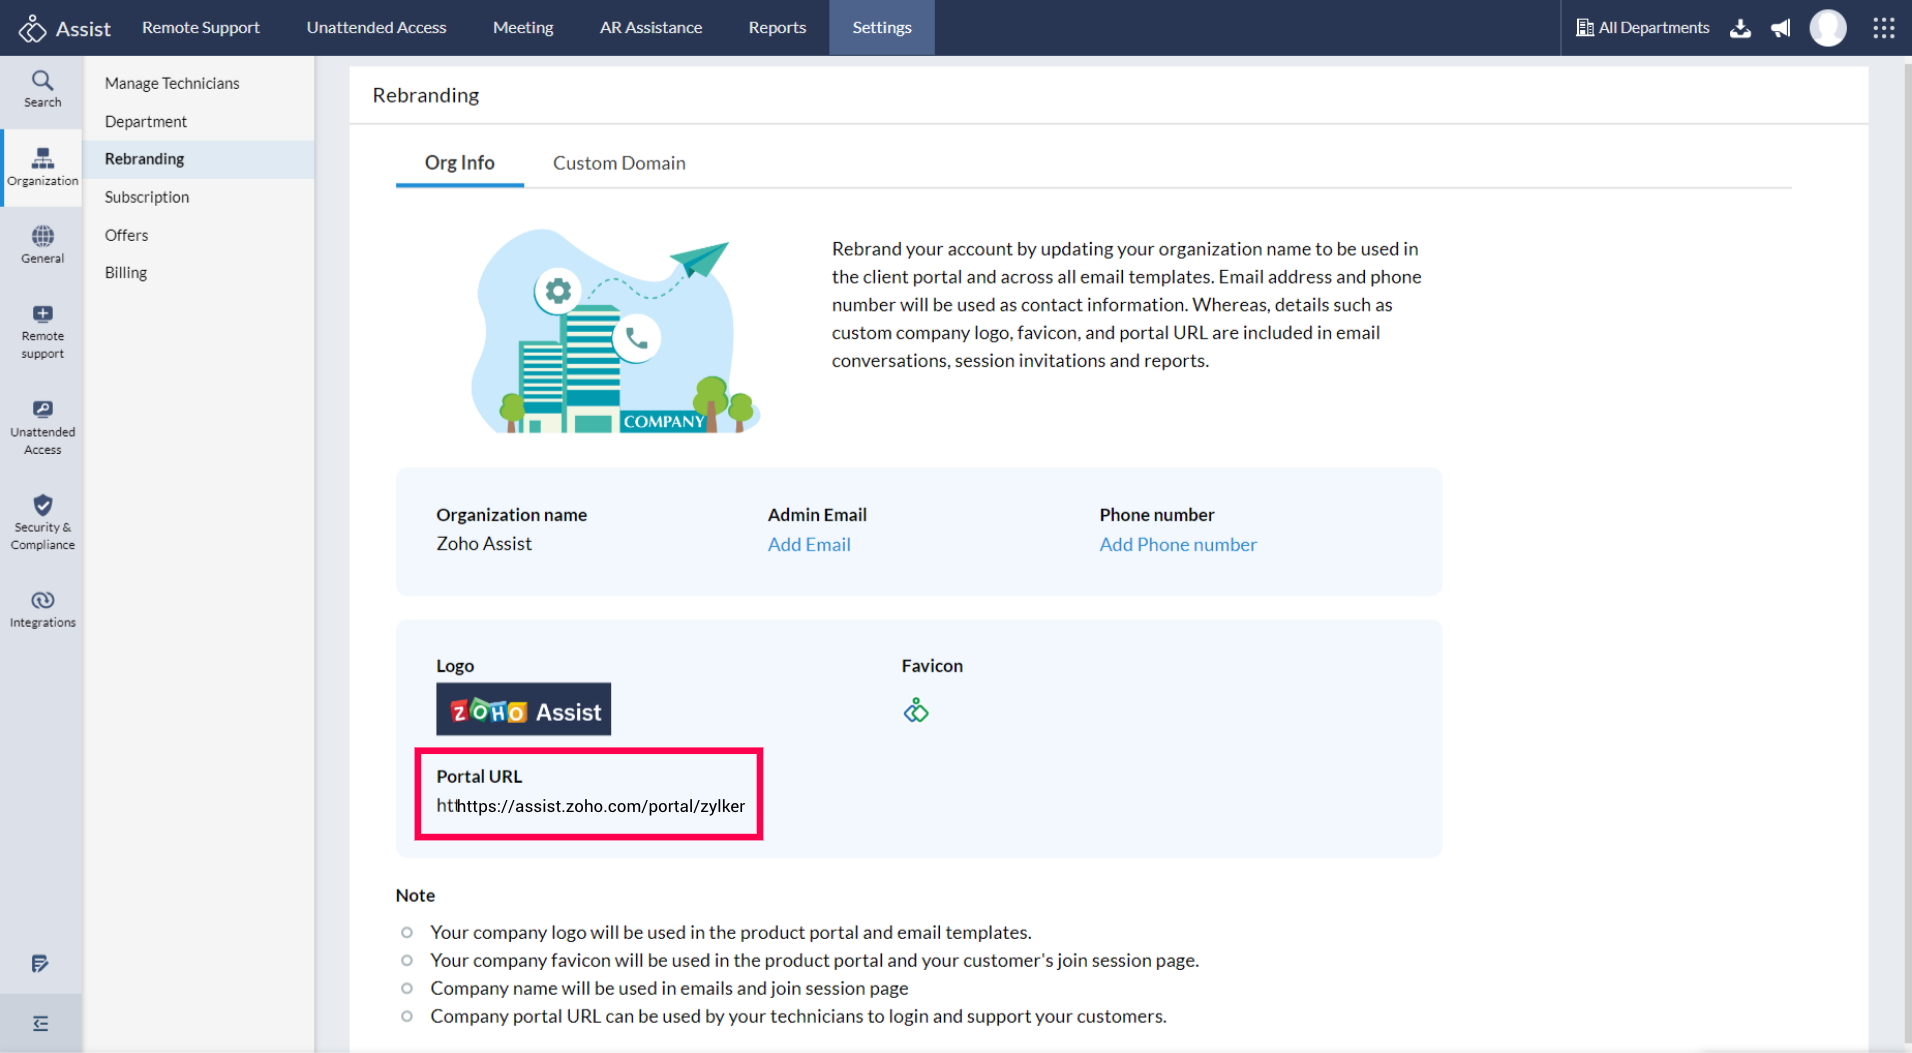Image resolution: width=1912 pixels, height=1053 pixels.
Task: Click the favicon image
Action: click(916, 710)
